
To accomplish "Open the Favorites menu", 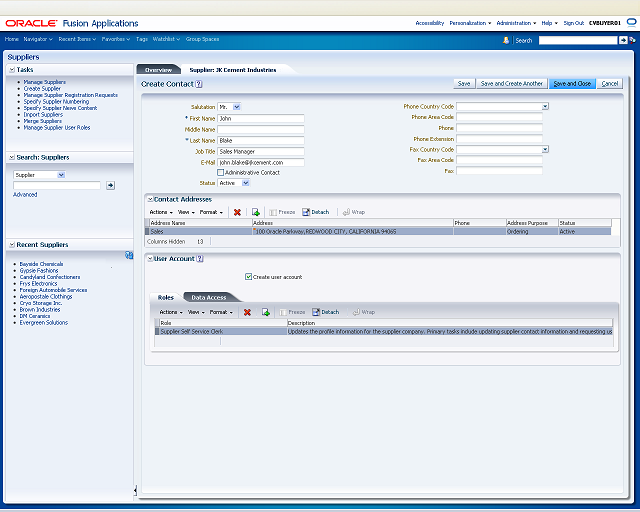I will tap(116, 39).
